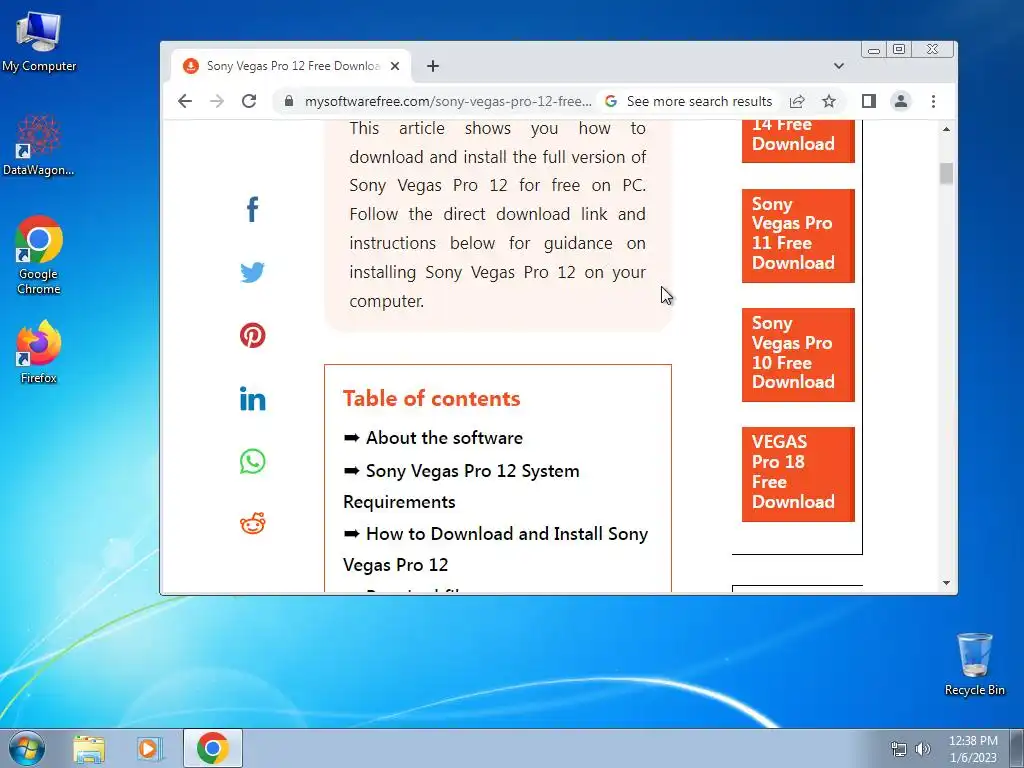Screen dimensions: 1024x768
Task: Open the Chrome three-dot menu
Action: pos(933,101)
